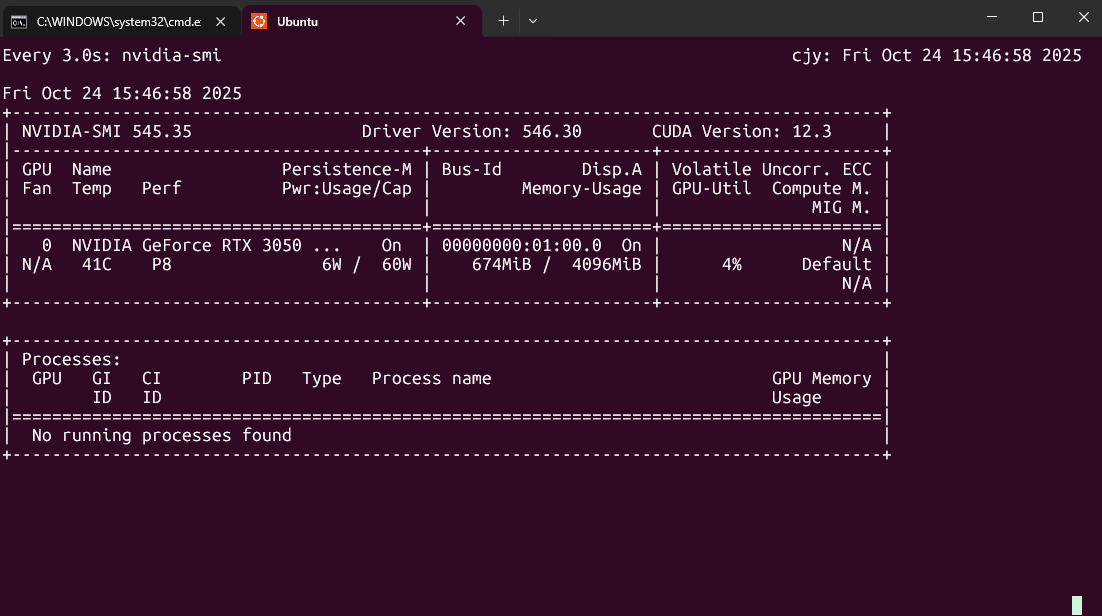1102x616 pixels.
Task: Click the terminal cursor block
Action: (x=1077, y=605)
